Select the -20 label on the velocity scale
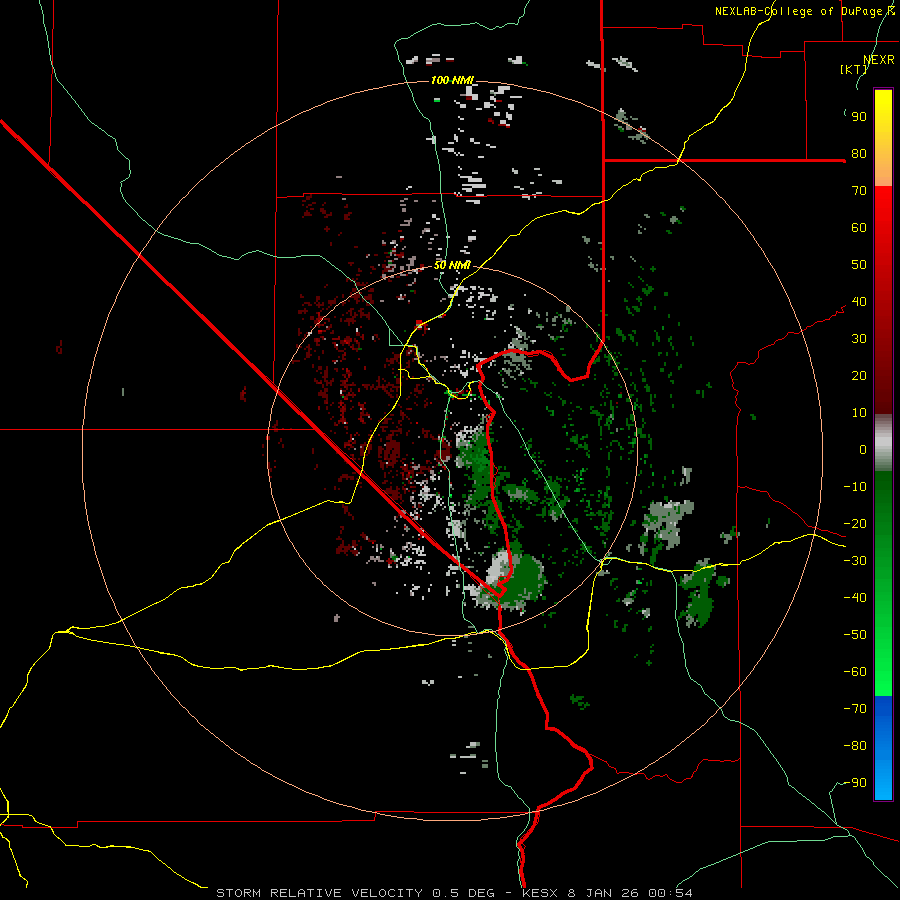 point(855,523)
